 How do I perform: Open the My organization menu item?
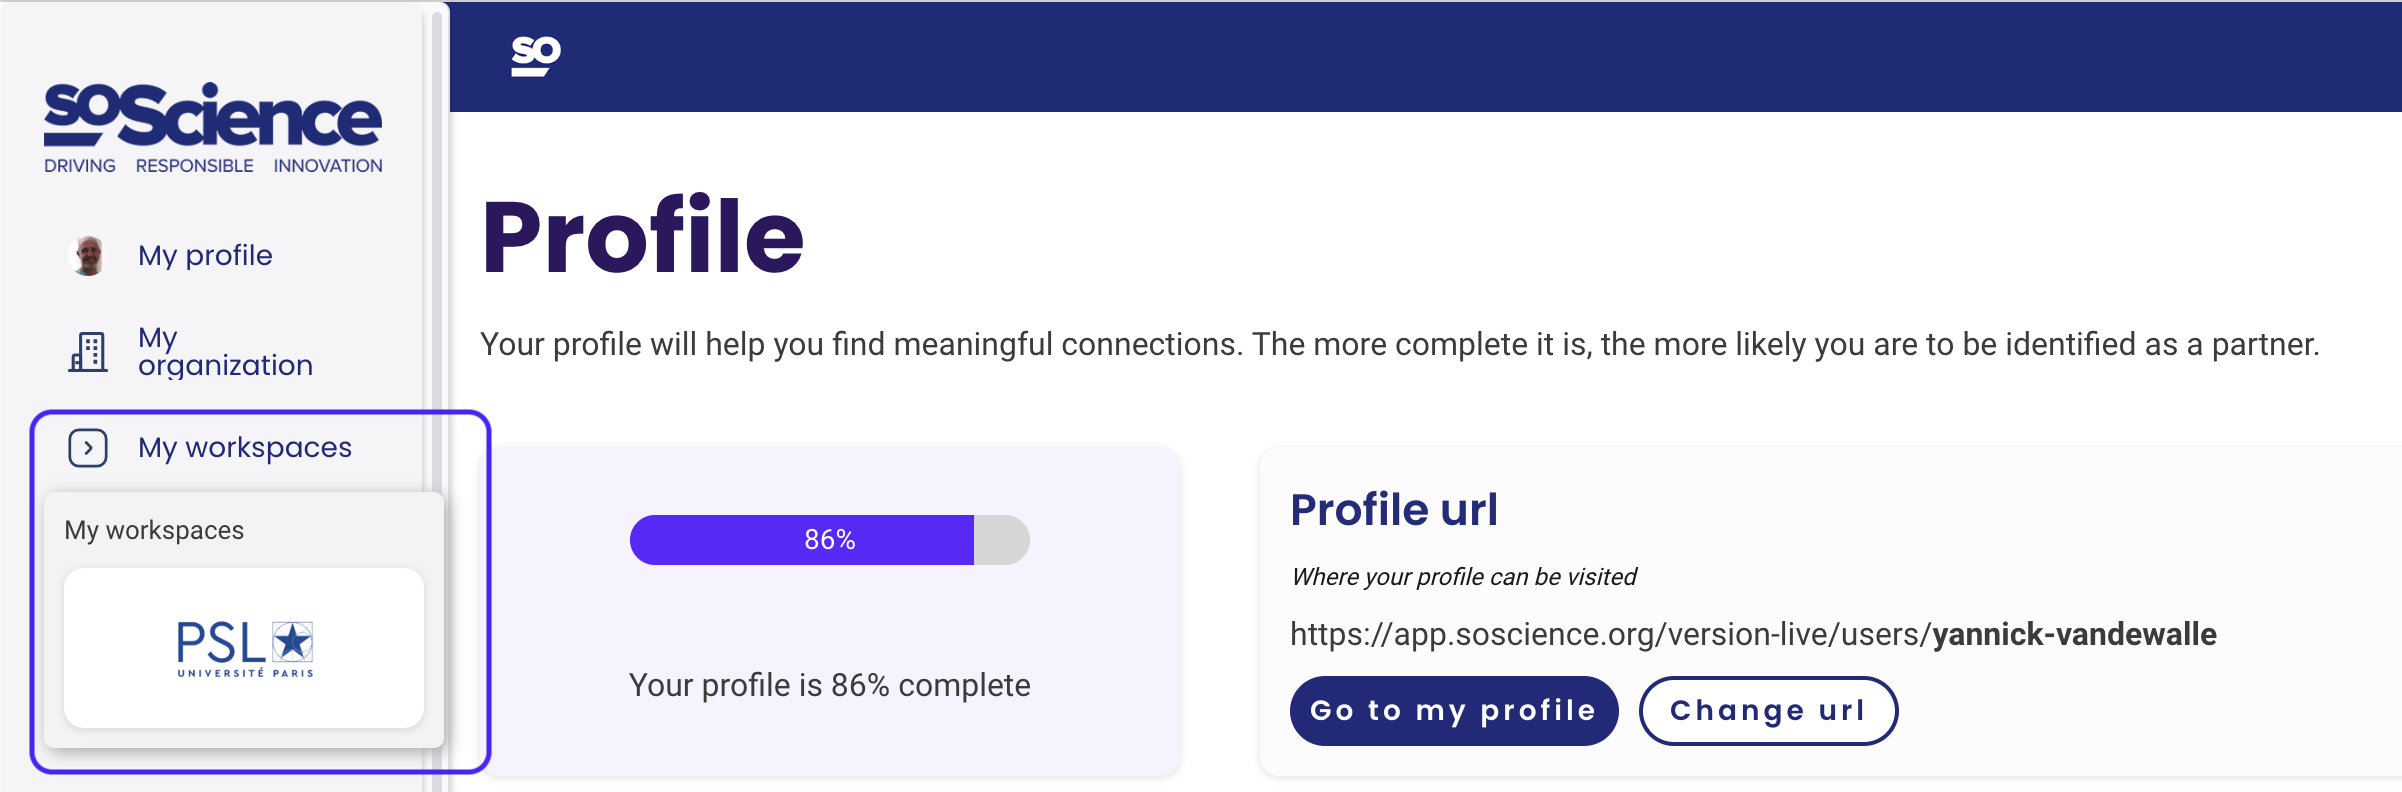tap(225, 351)
